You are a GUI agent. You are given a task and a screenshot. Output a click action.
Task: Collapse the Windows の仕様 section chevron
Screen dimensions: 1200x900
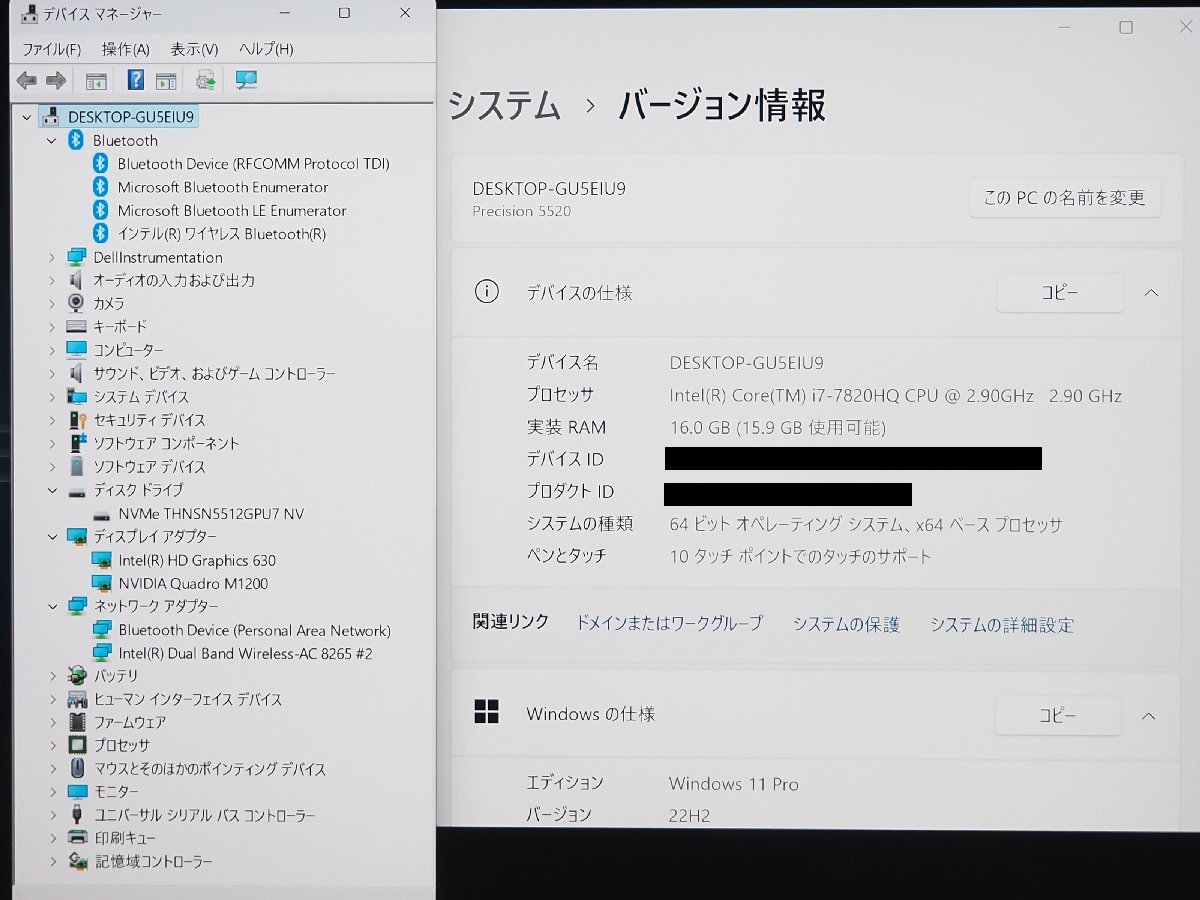(x=1149, y=716)
